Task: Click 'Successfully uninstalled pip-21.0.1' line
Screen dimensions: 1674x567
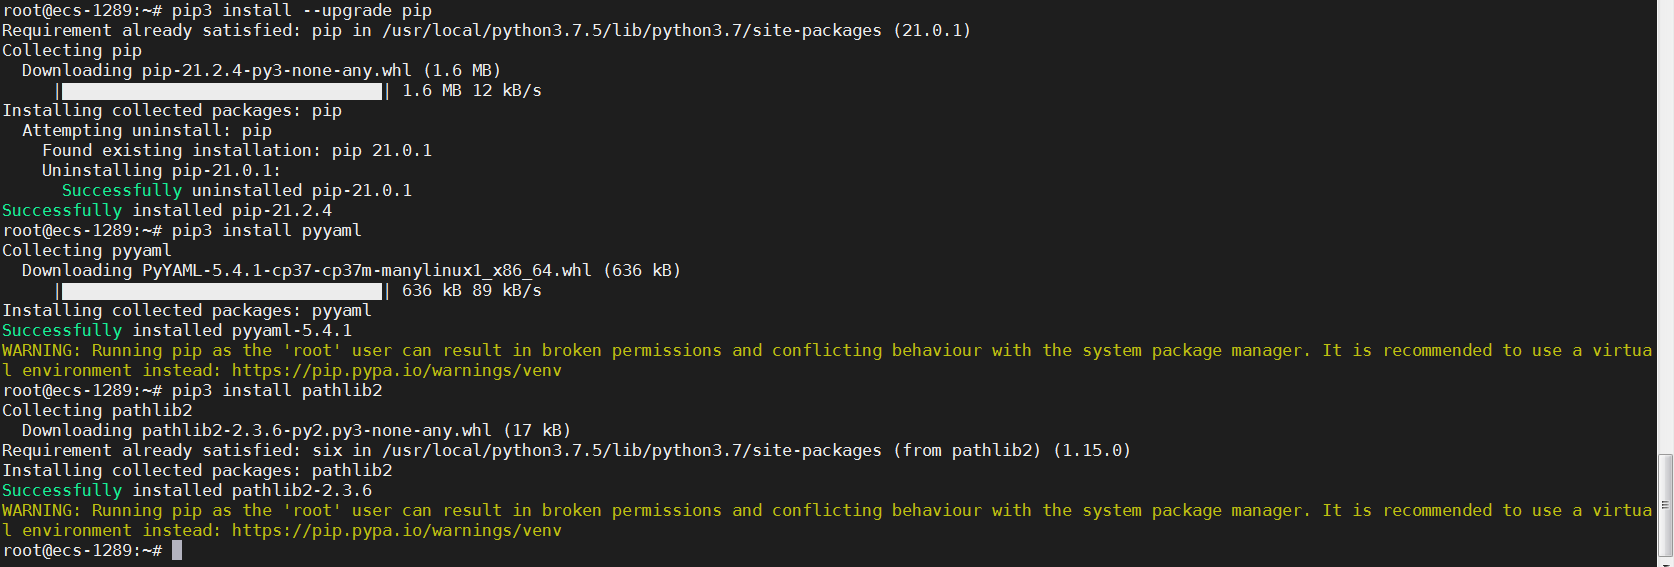Action: [237, 191]
